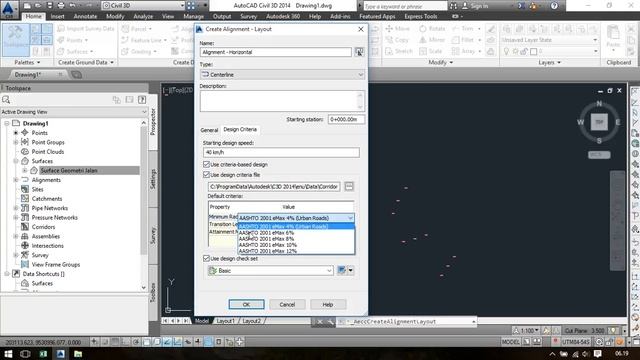640x360 pixels.
Task: Switch to Layout1 drawing tab
Action: coord(225,321)
